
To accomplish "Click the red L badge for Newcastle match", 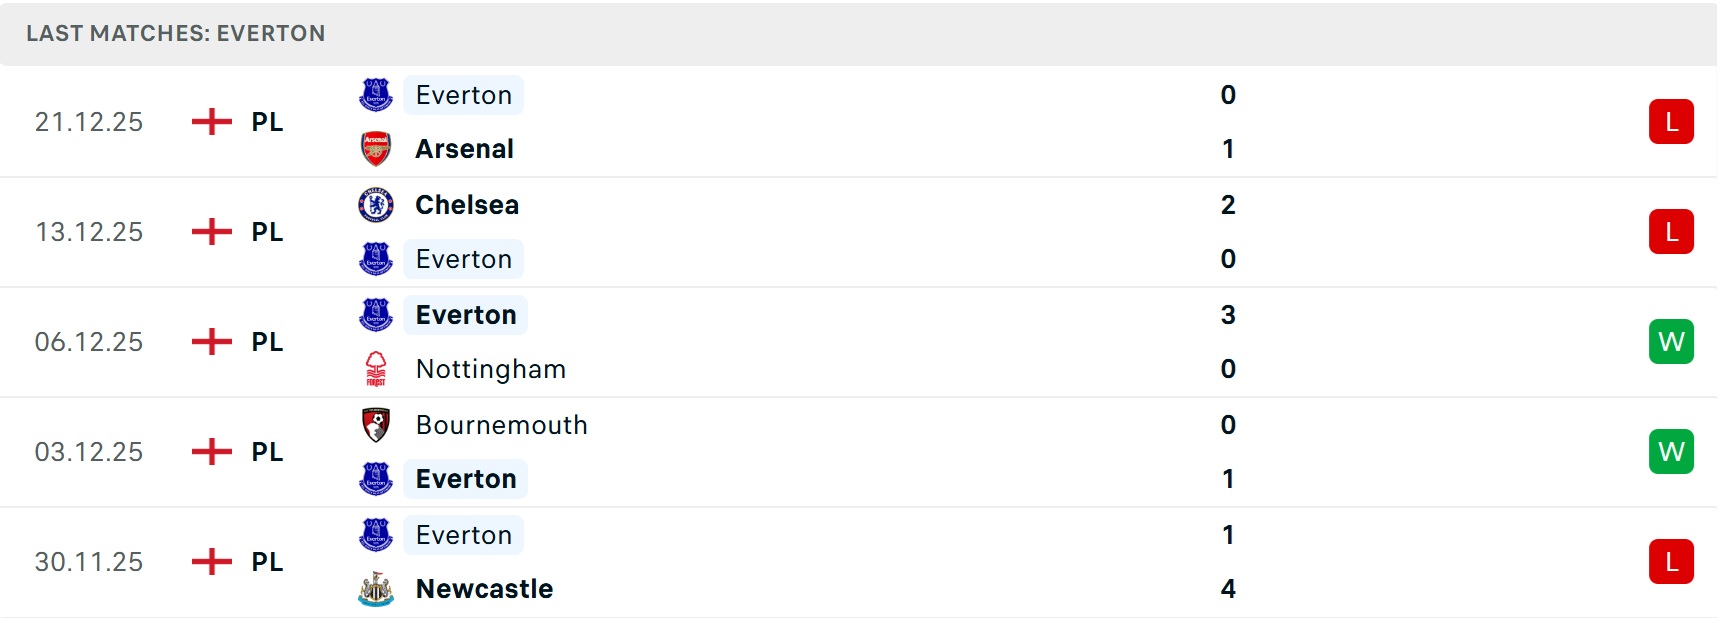I will tap(1671, 562).
